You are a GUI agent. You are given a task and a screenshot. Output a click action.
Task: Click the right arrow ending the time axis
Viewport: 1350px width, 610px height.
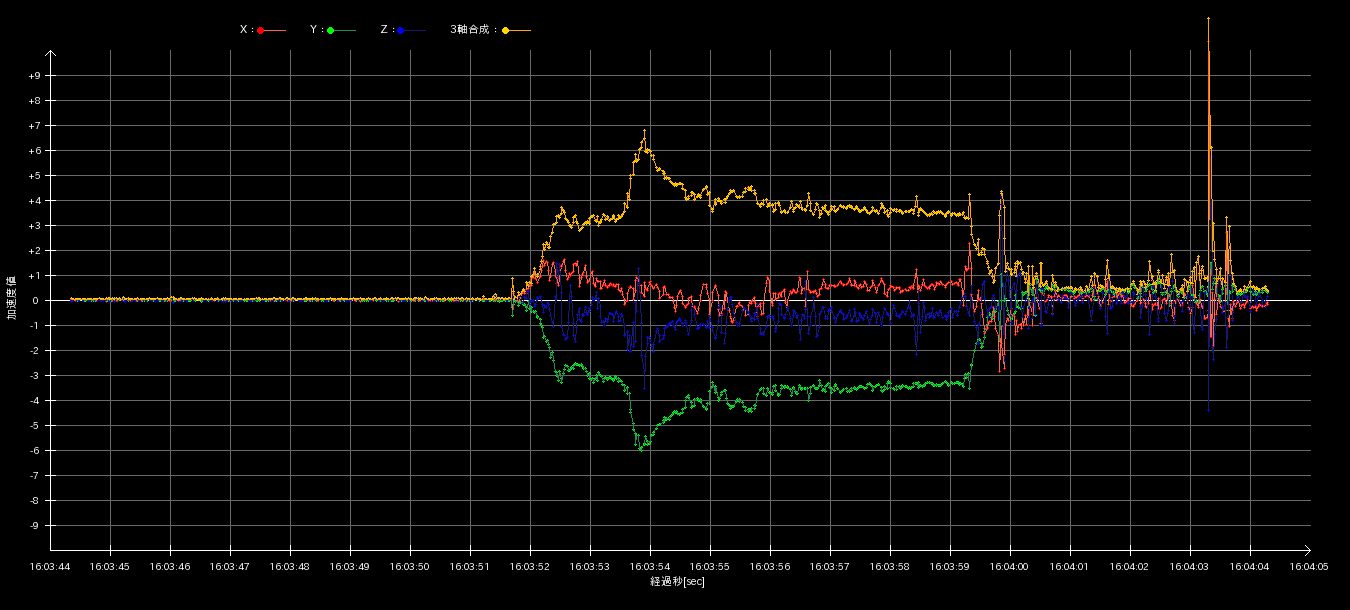1306,549
